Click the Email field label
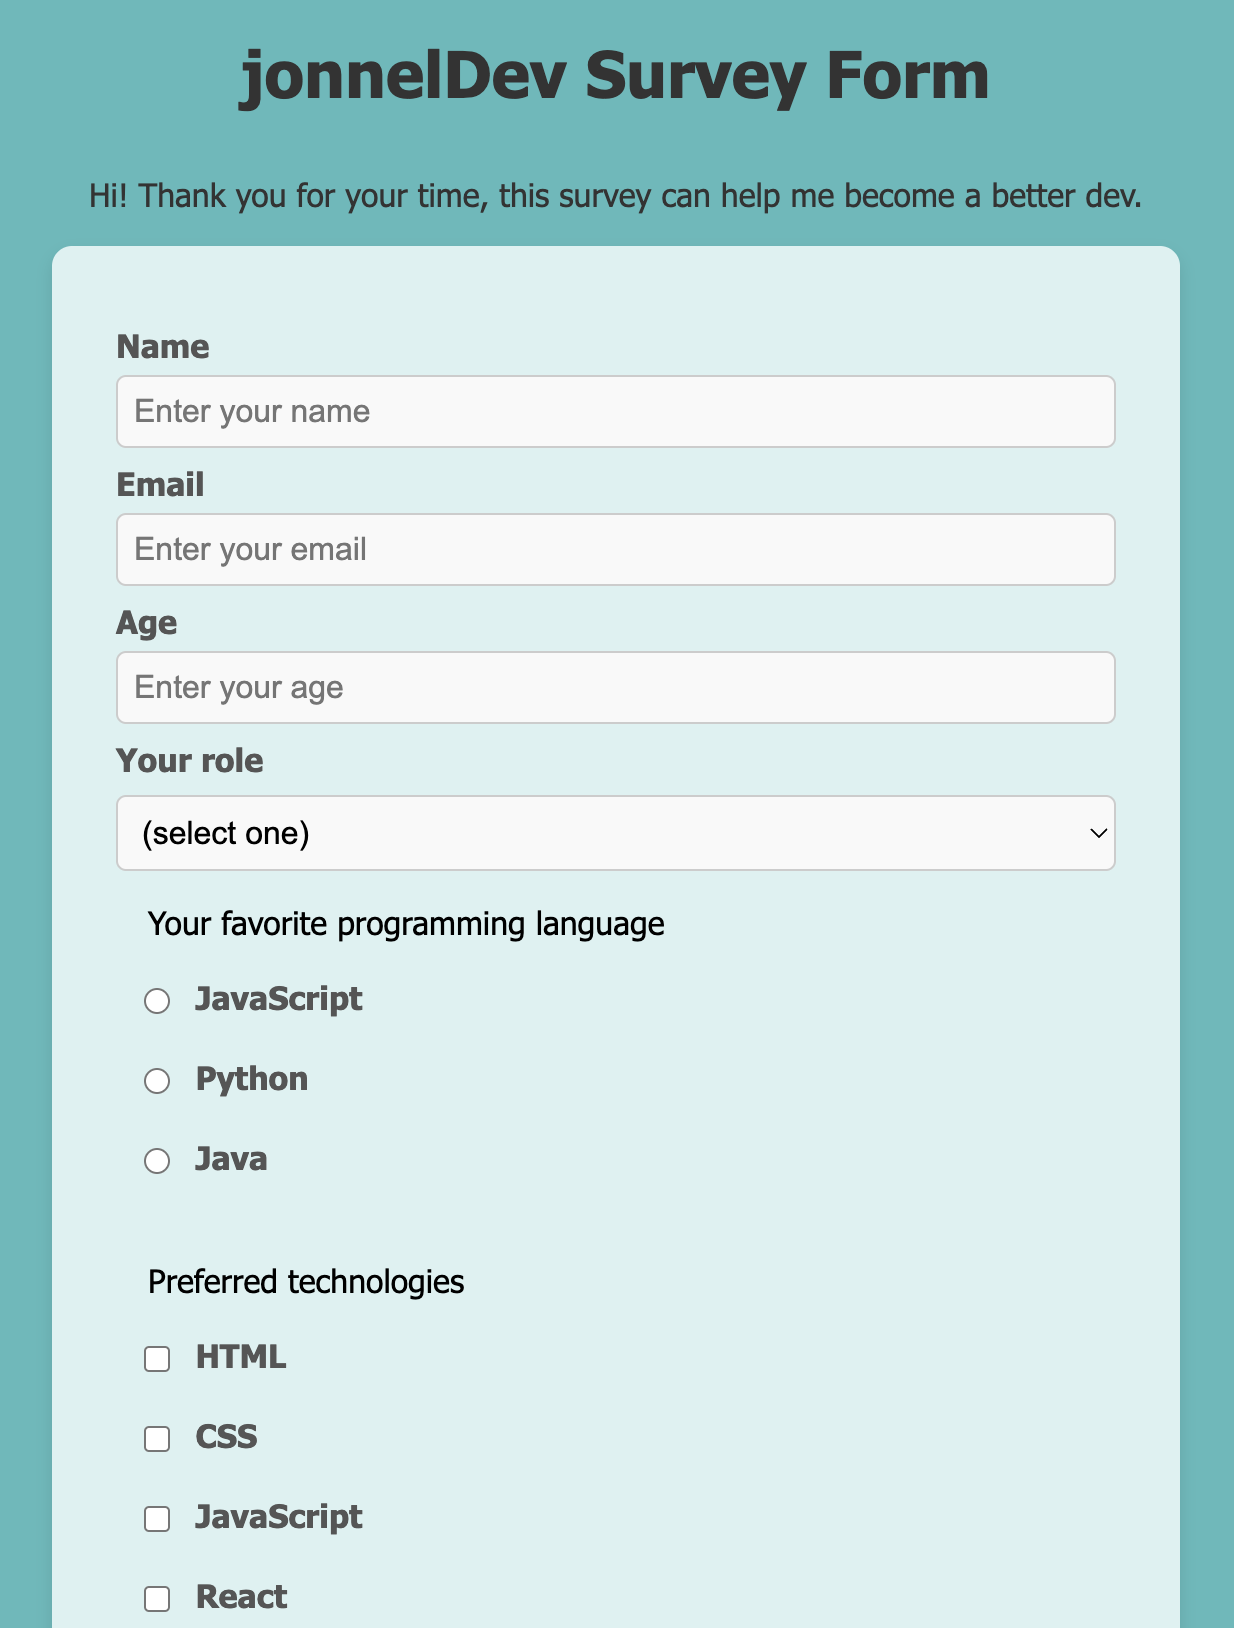The image size is (1234, 1628). click(x=160, y=485)
